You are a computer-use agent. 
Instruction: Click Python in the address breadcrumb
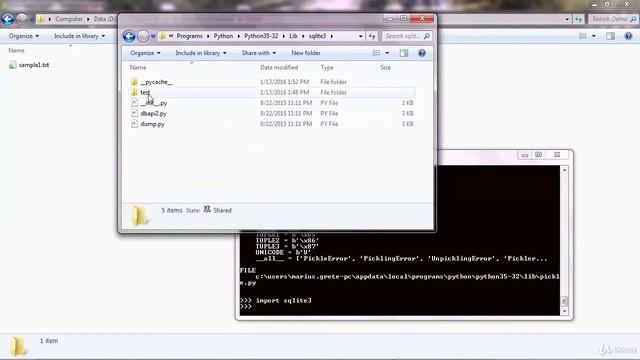(x=223, y=36)
